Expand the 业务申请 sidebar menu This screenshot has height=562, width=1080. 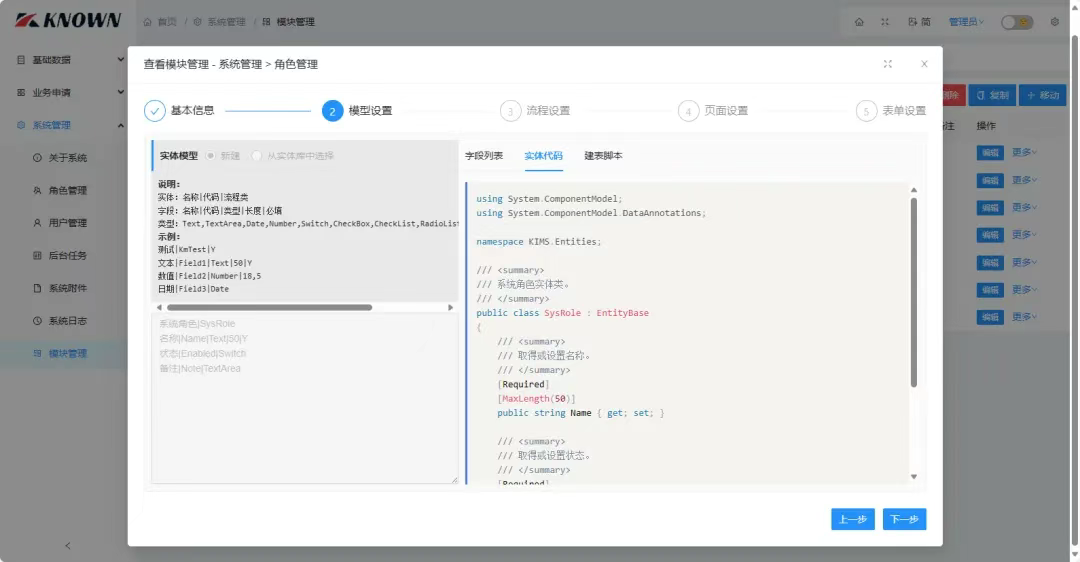(69, 92)
